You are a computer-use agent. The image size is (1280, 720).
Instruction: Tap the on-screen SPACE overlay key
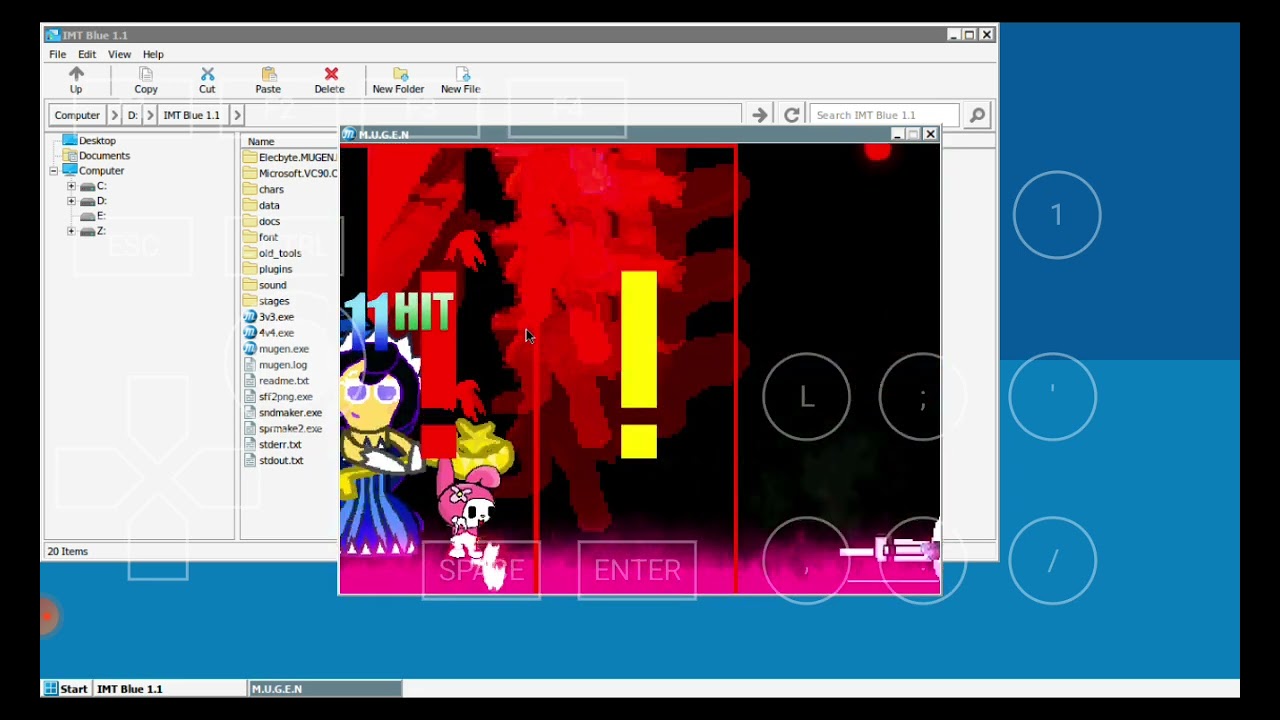tap(481, 570)
